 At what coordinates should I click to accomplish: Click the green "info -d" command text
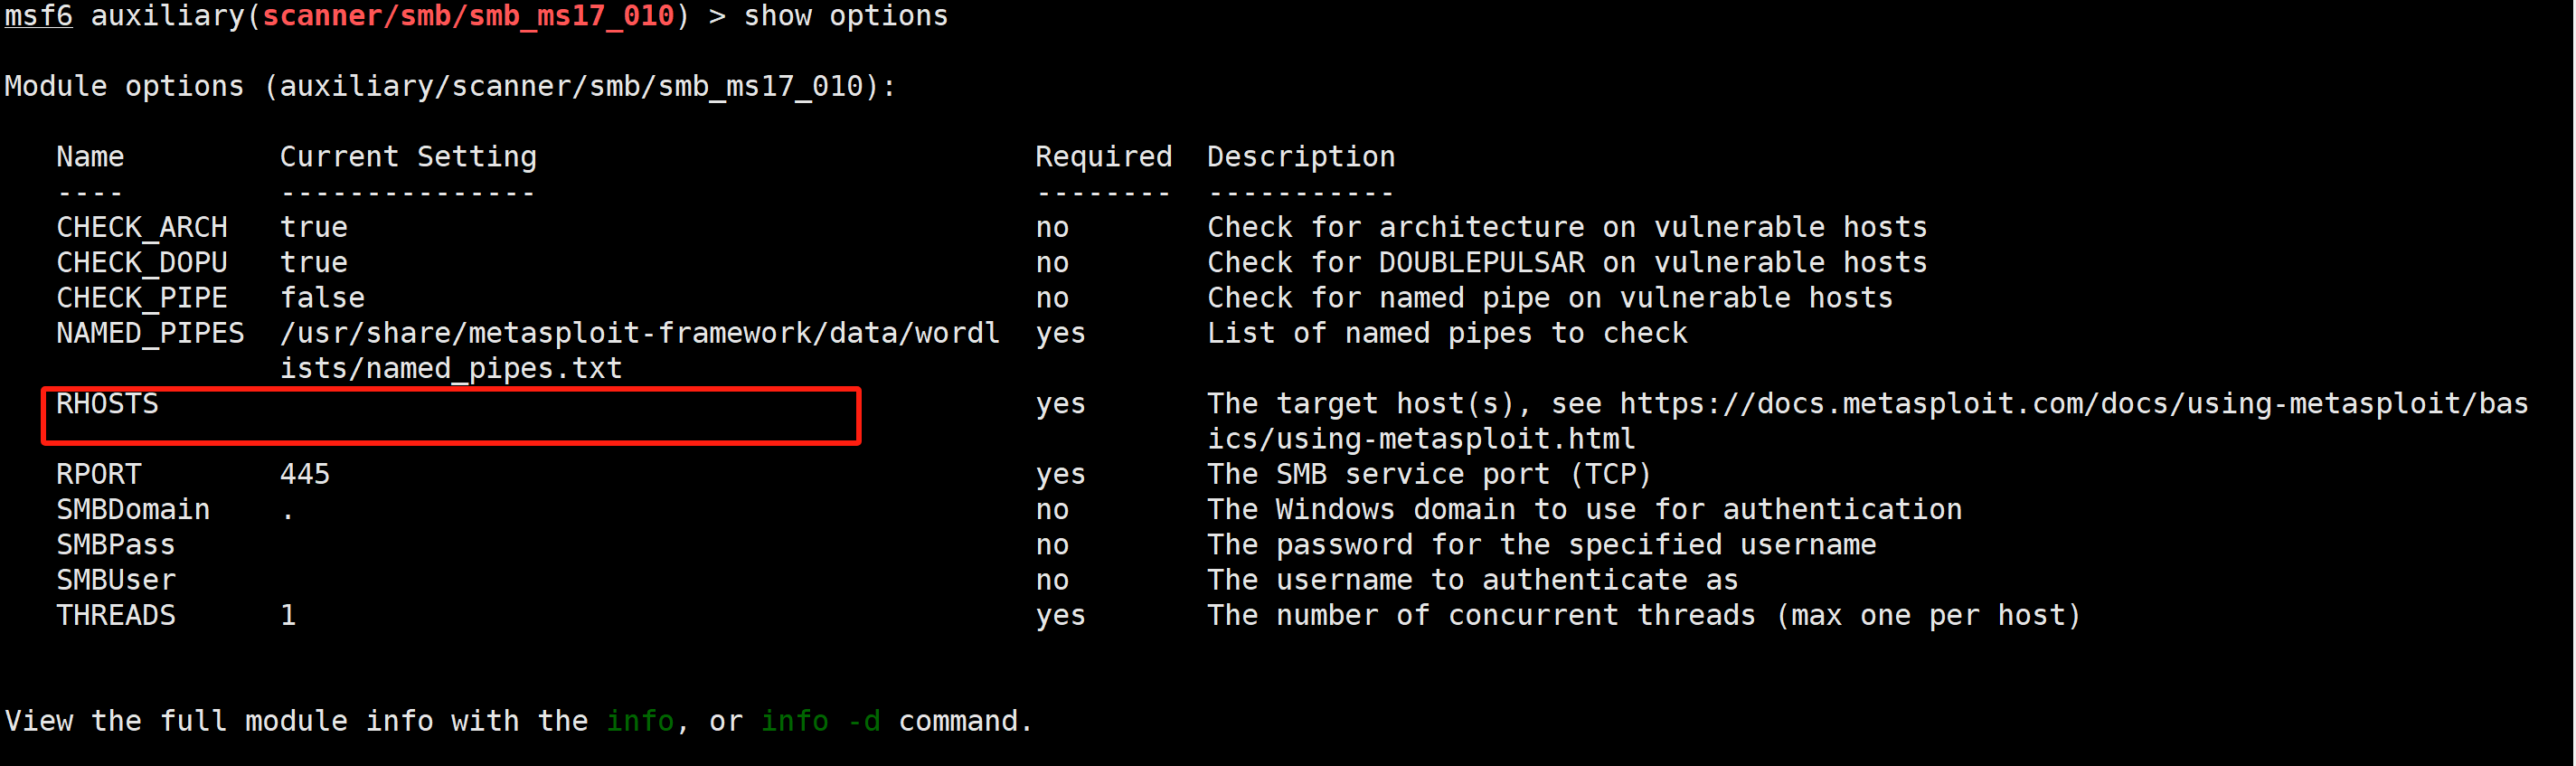[821, 721]
